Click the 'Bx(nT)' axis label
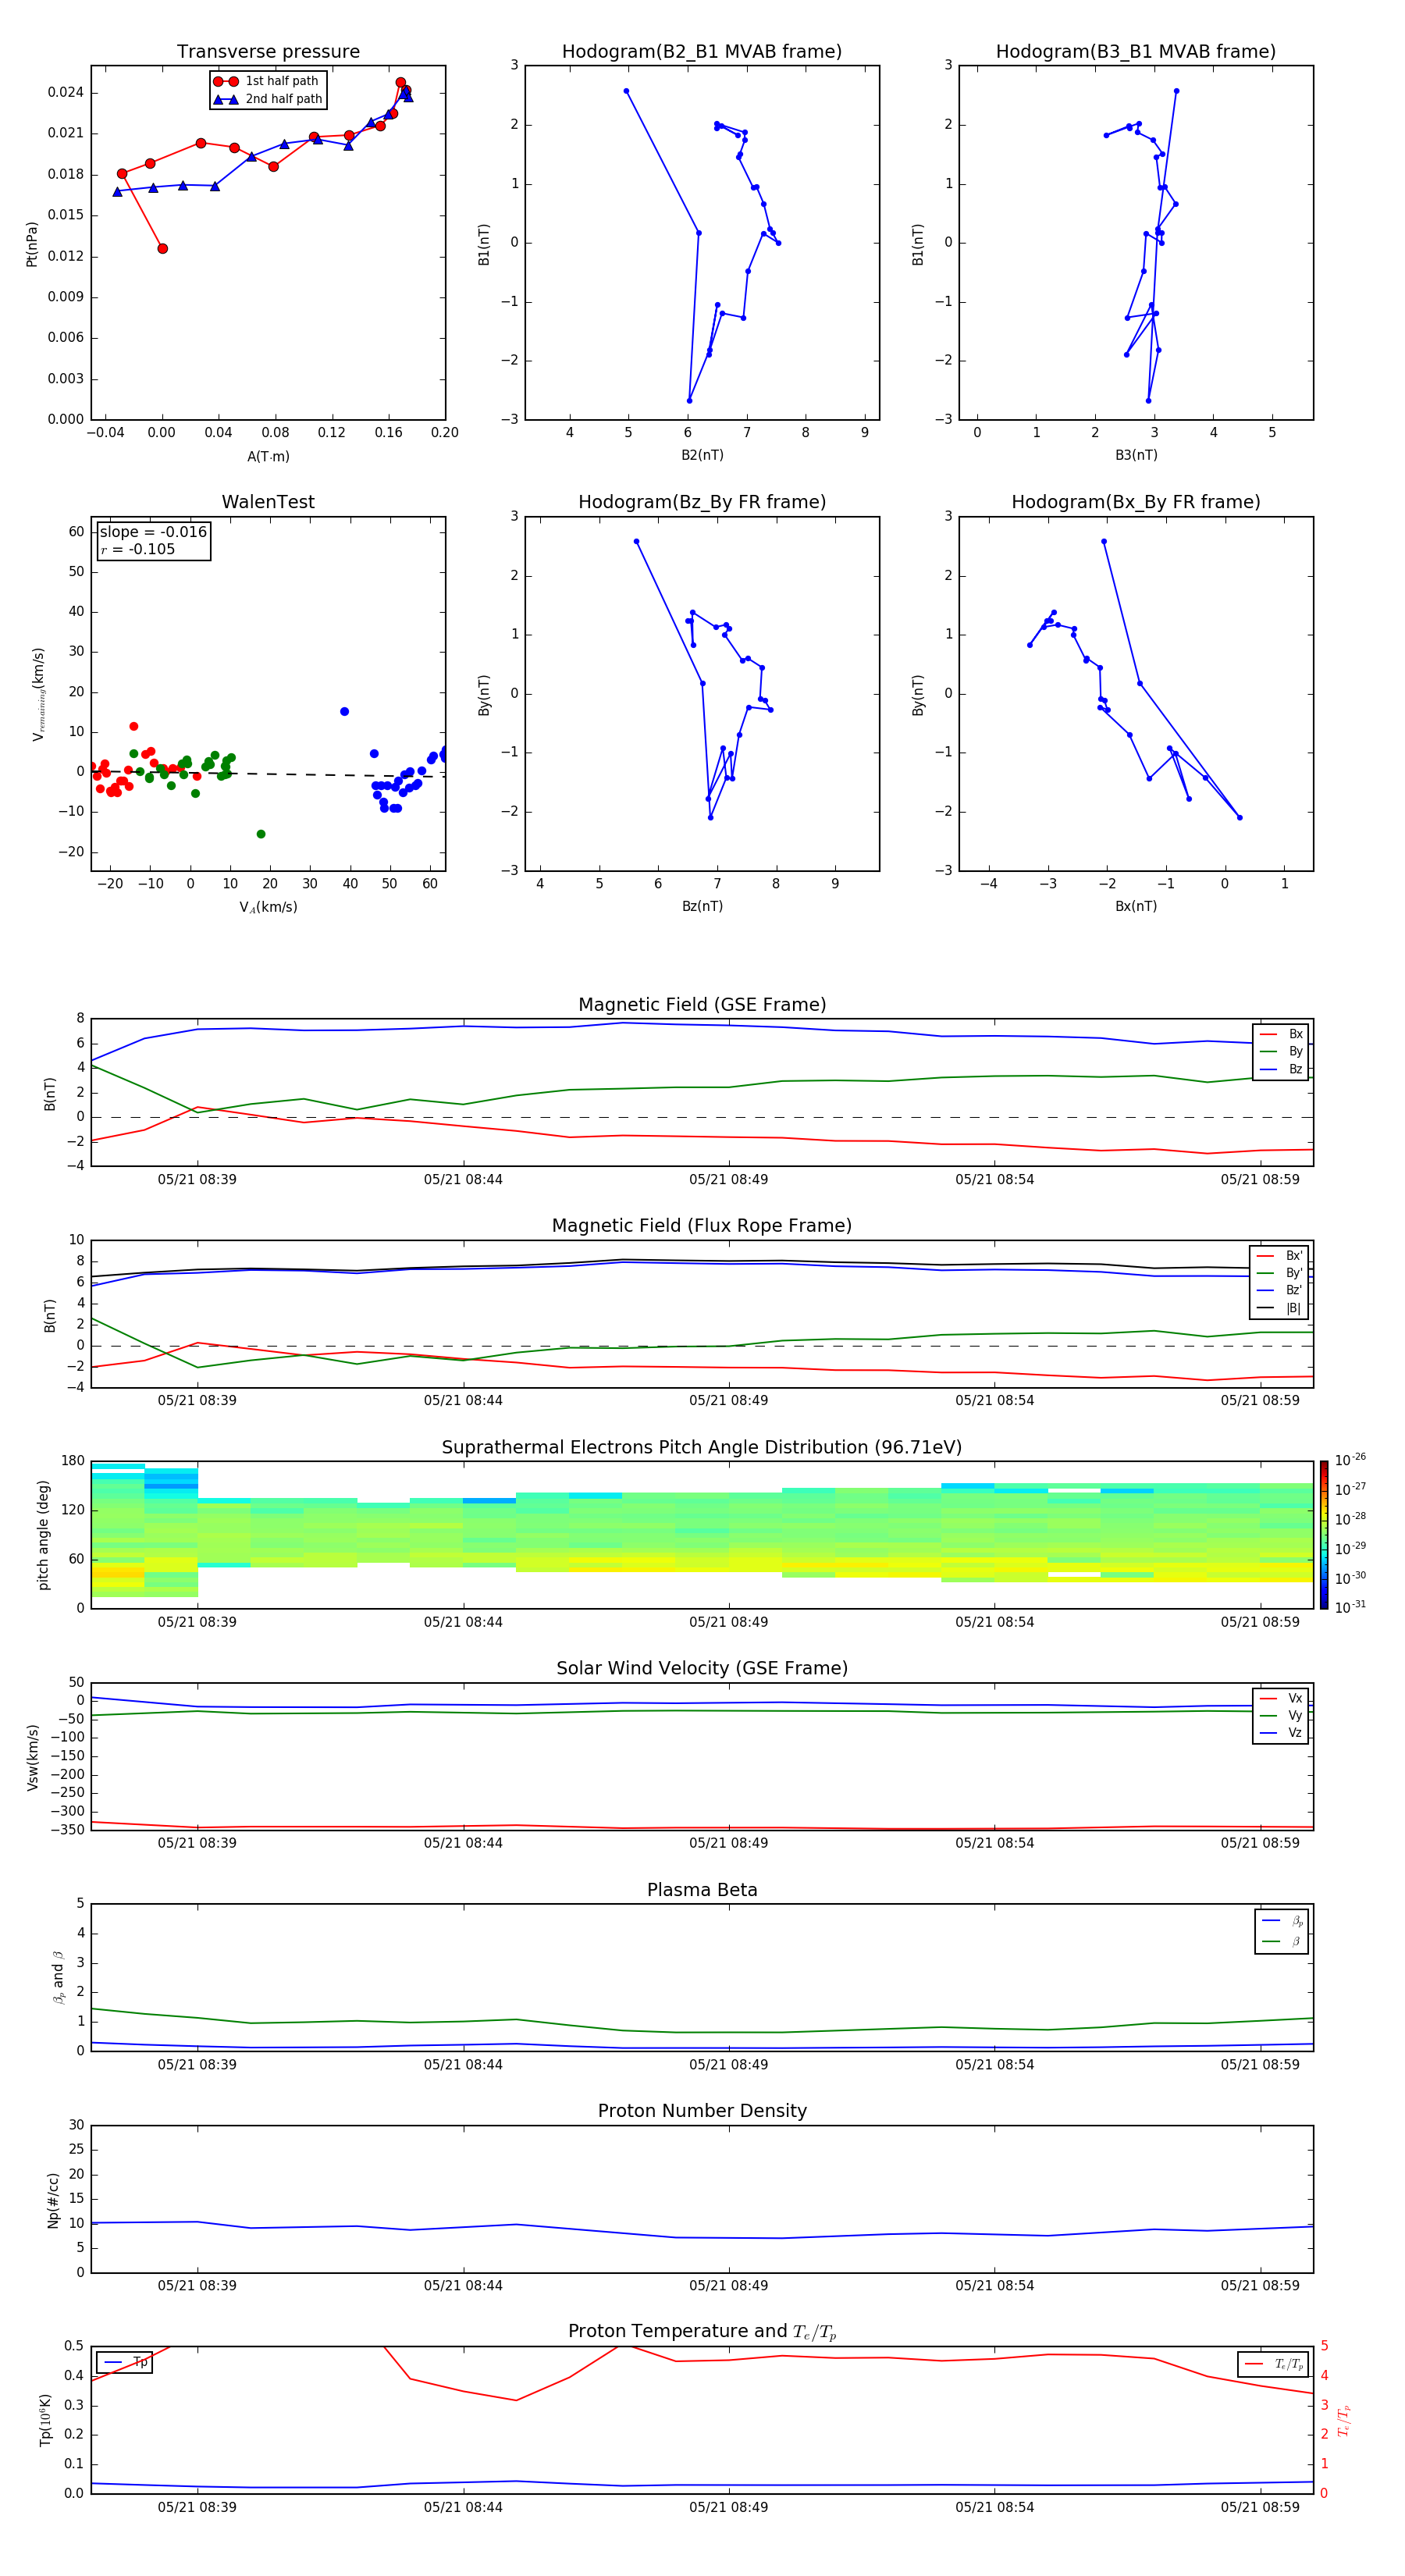 click(x=1136, y=906)
